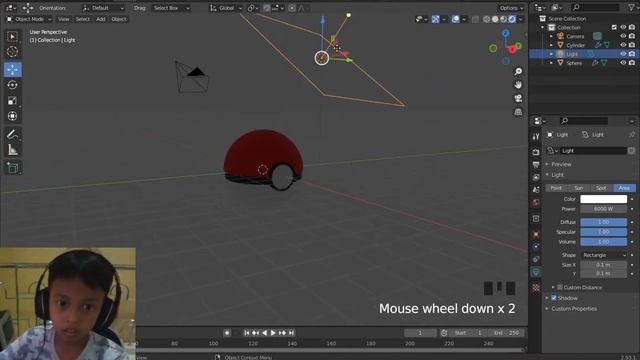Expand the Camera item in outliner
This screenshot has height=360, width=640.
click(551, 36)
